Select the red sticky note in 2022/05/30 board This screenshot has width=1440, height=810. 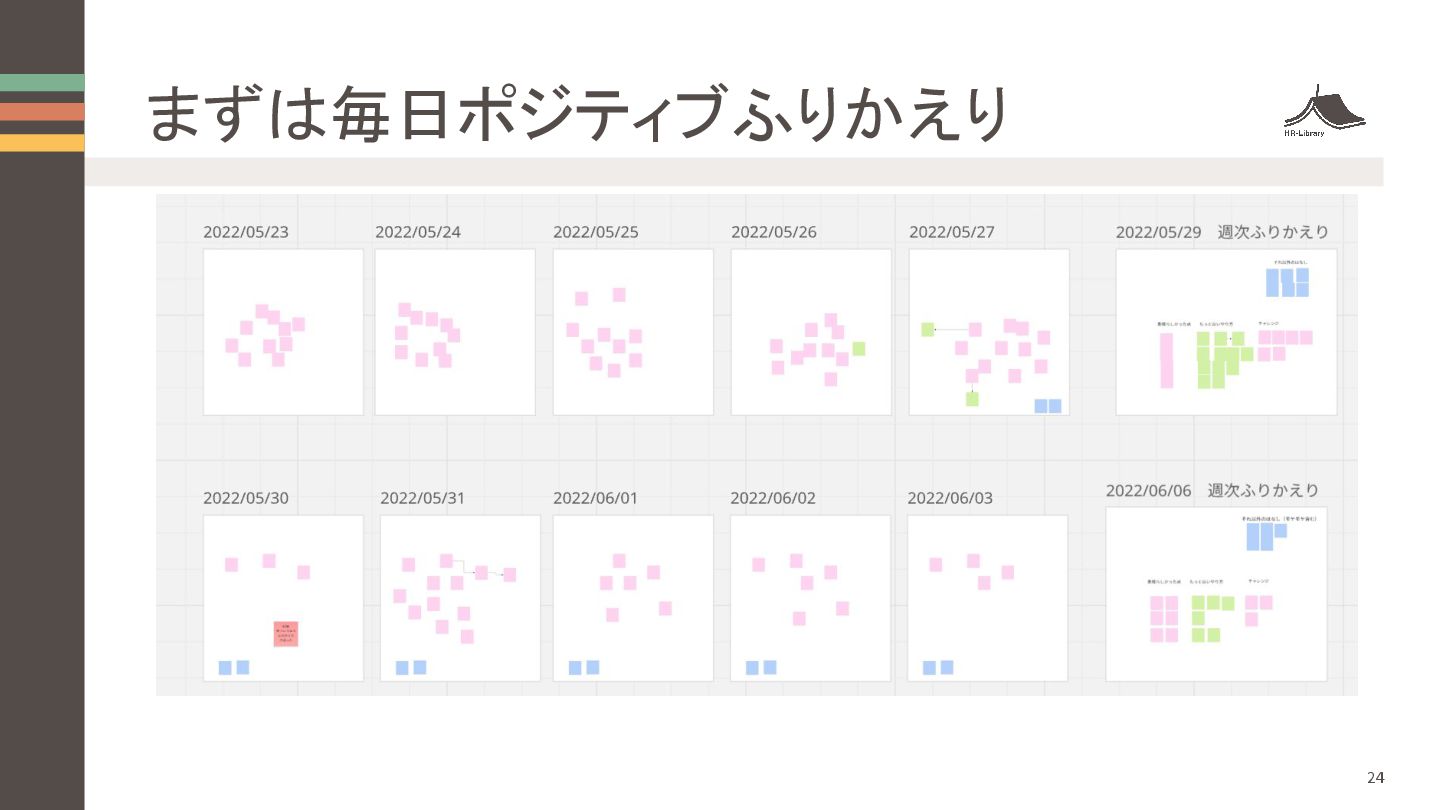coord(286,634)
